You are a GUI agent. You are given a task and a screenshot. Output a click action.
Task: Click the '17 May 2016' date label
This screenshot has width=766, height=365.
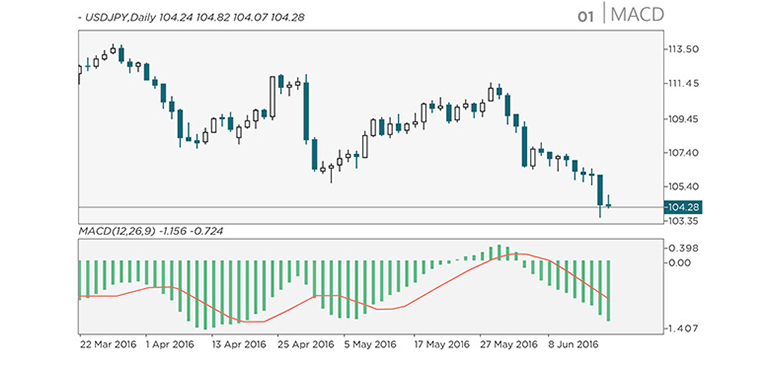pyautogui.click(x=443, y=344)
